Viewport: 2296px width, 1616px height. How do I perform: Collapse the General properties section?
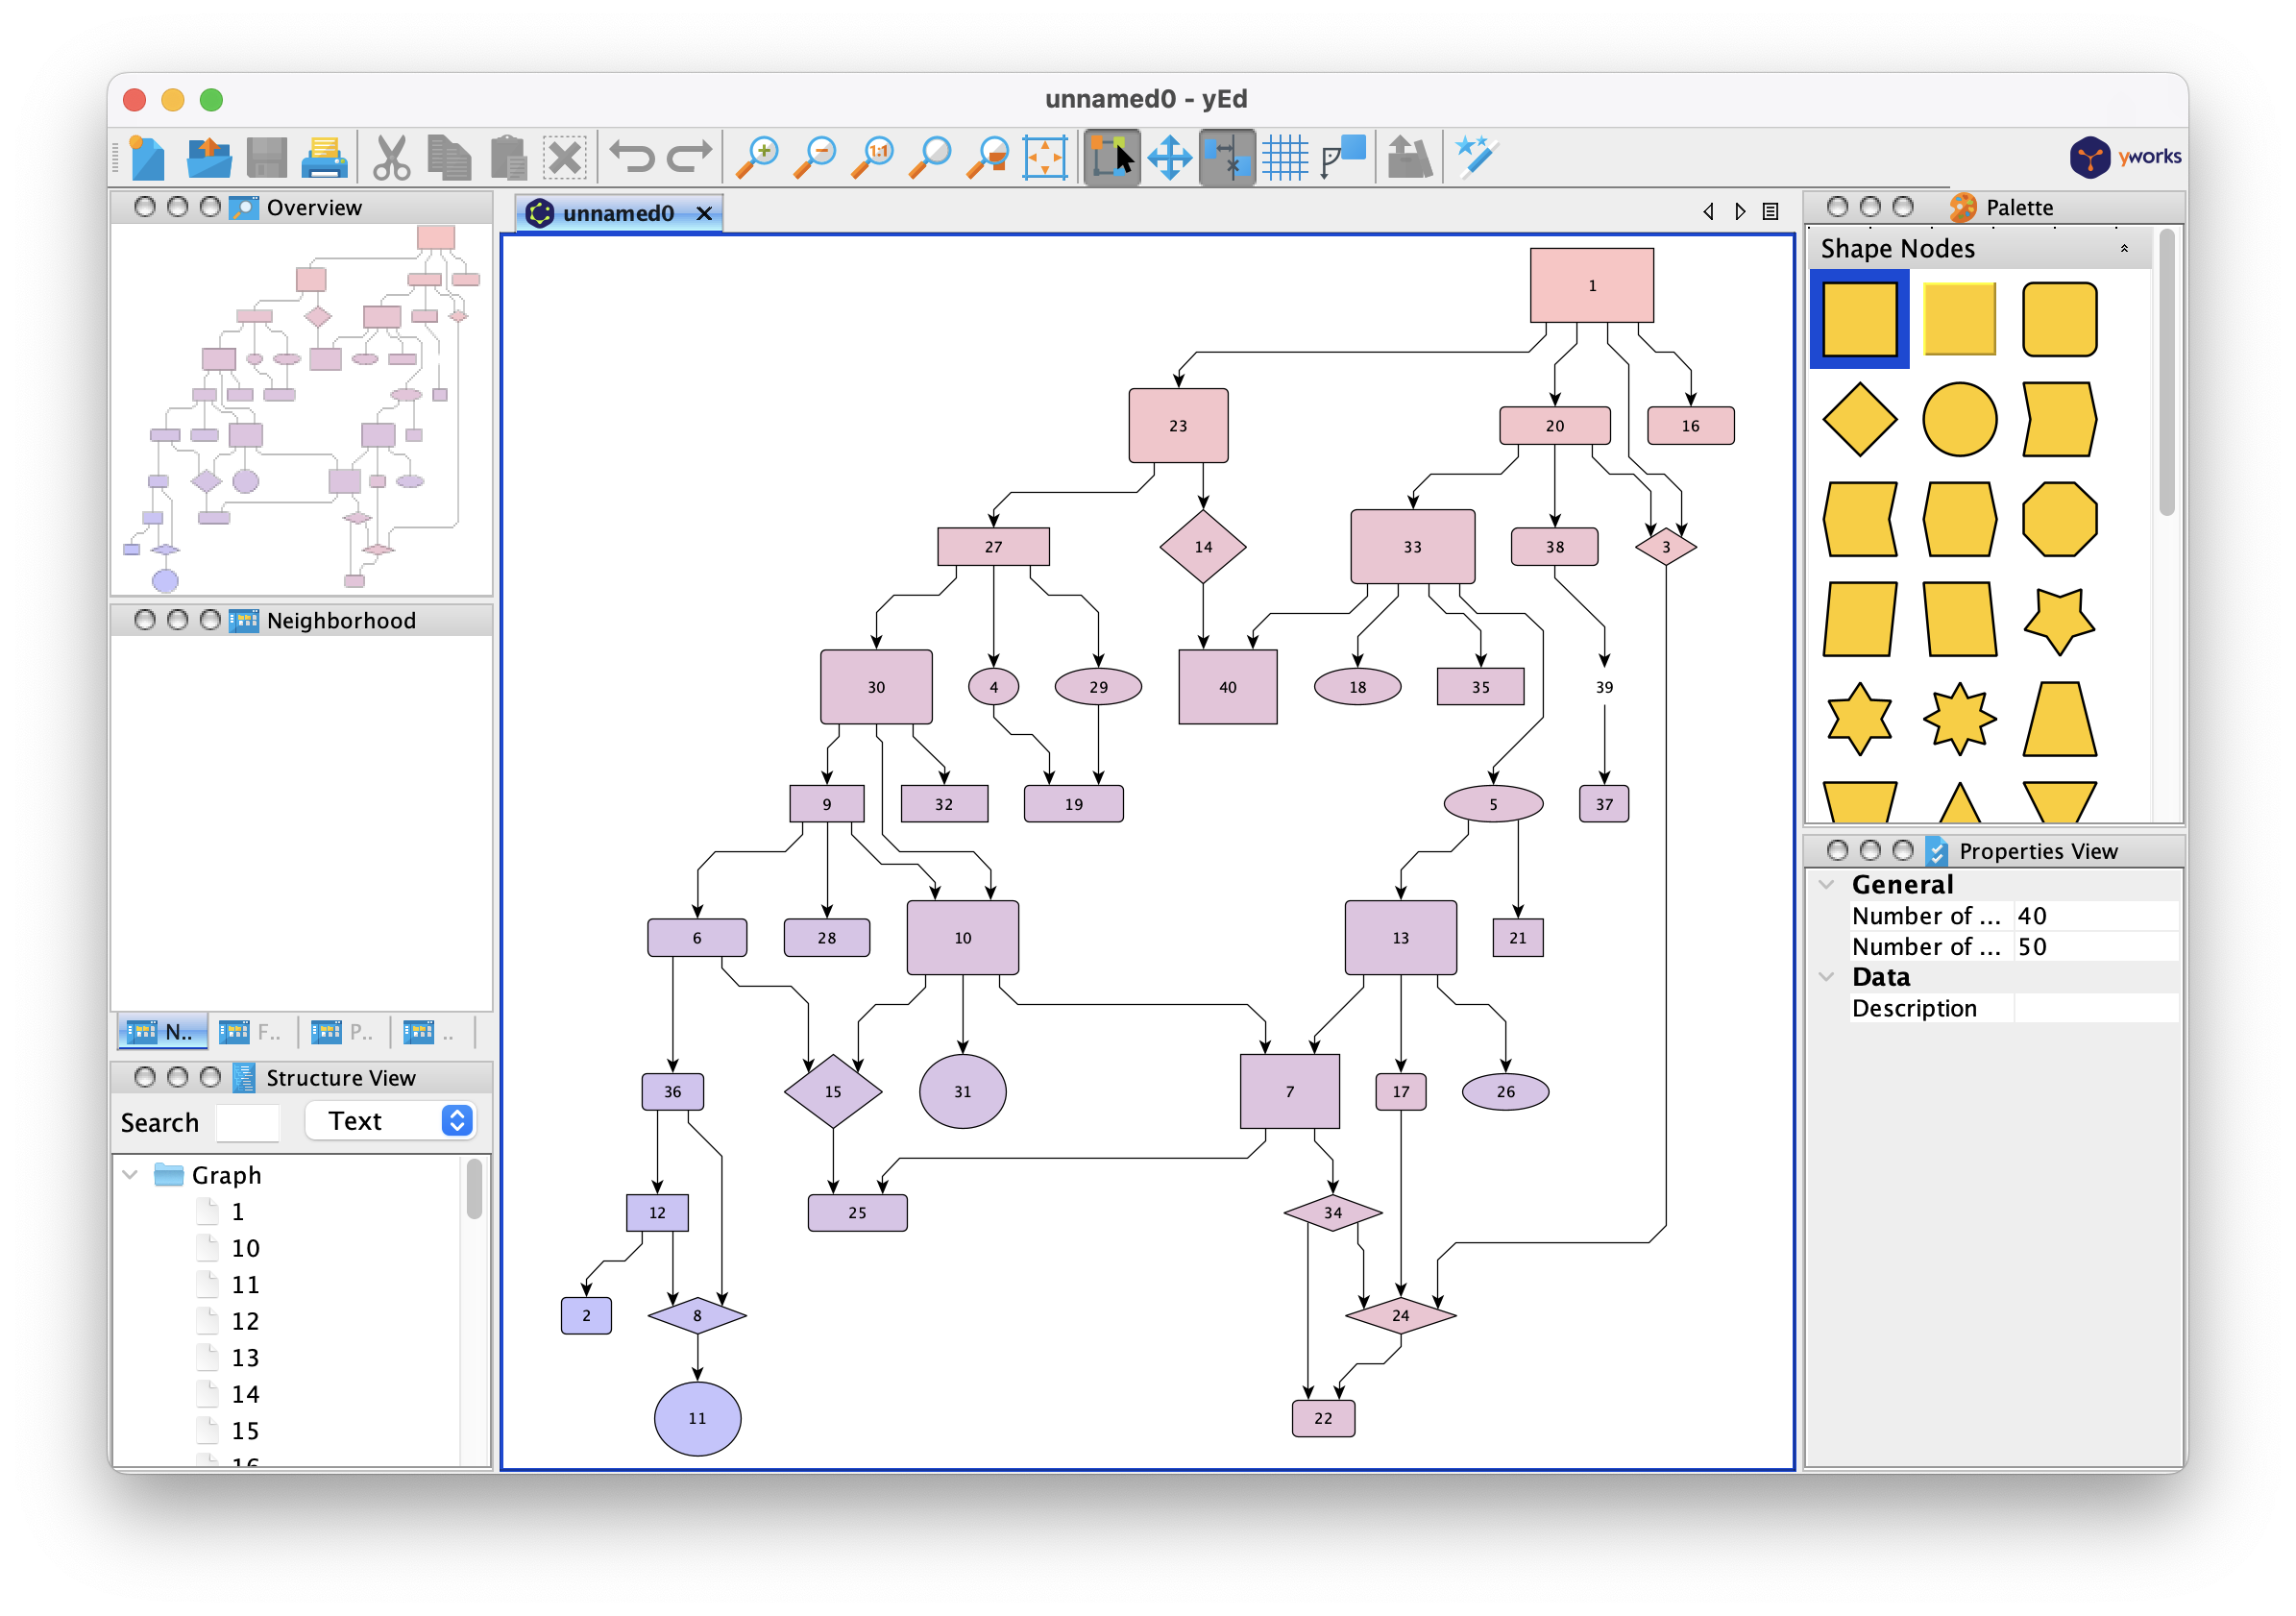[x=1826, y=885]
